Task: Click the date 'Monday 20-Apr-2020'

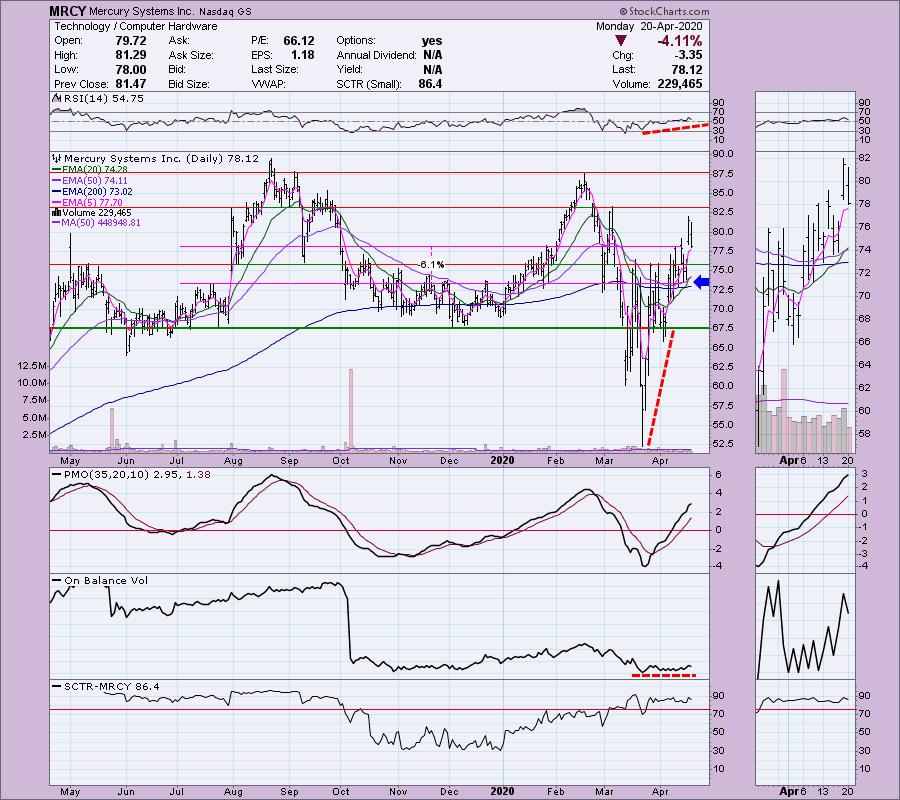Action: [649, 26]
